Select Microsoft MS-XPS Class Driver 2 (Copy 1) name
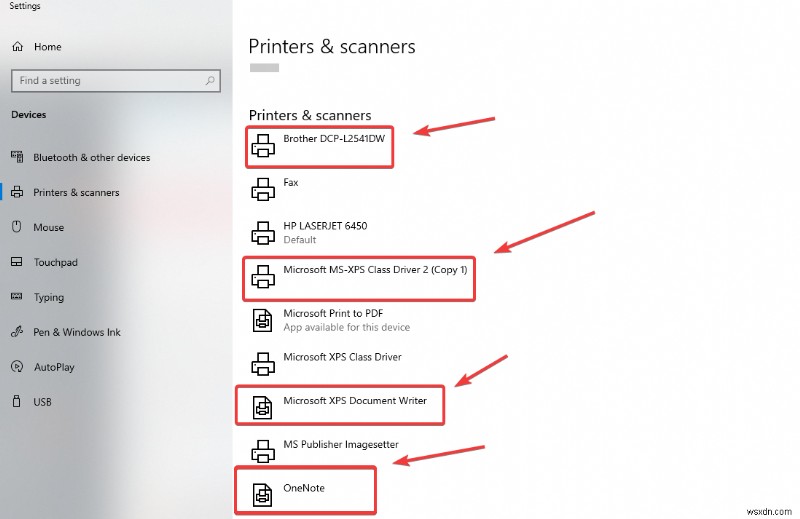The image size is (800, 519). coord(375,270)
